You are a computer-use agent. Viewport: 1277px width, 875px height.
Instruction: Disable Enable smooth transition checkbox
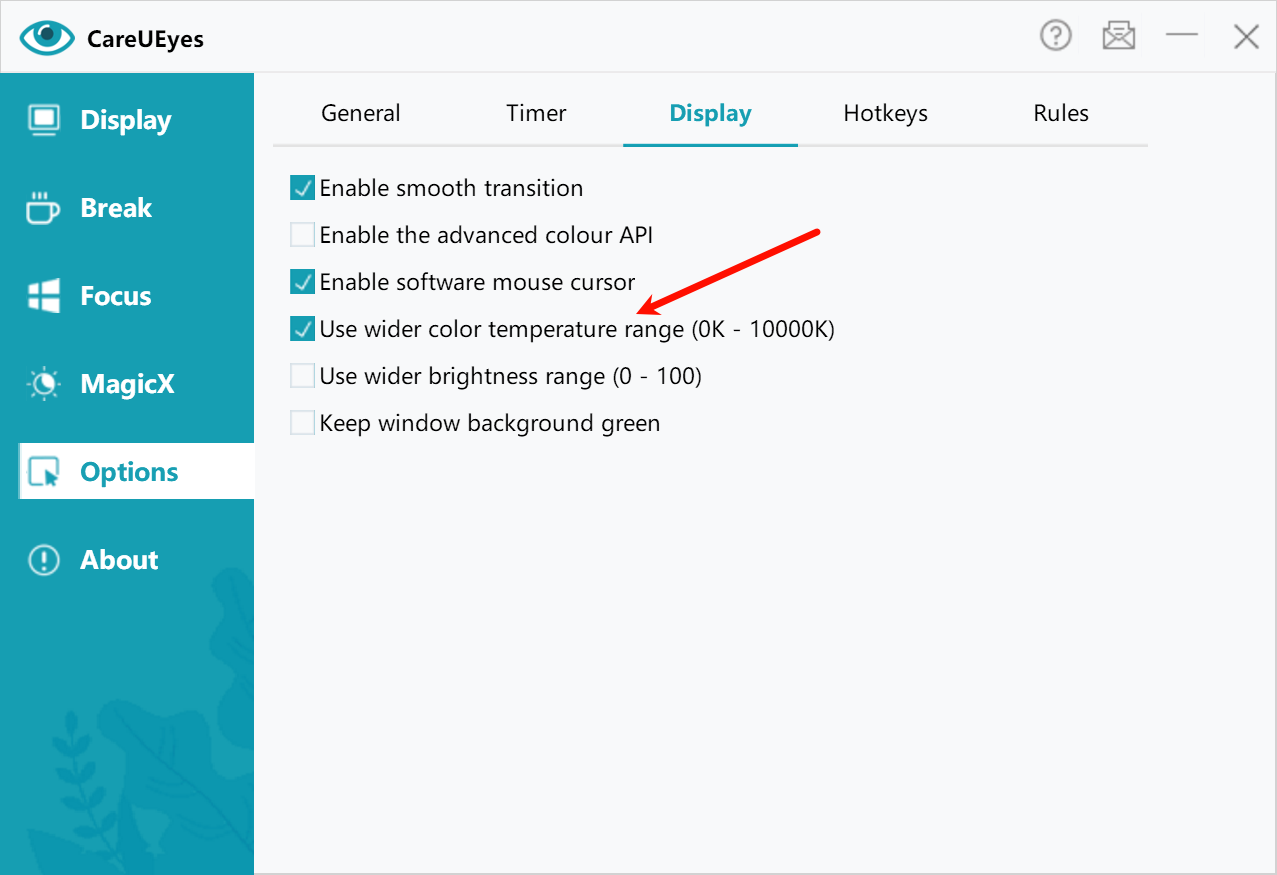[x=302, y=188]
